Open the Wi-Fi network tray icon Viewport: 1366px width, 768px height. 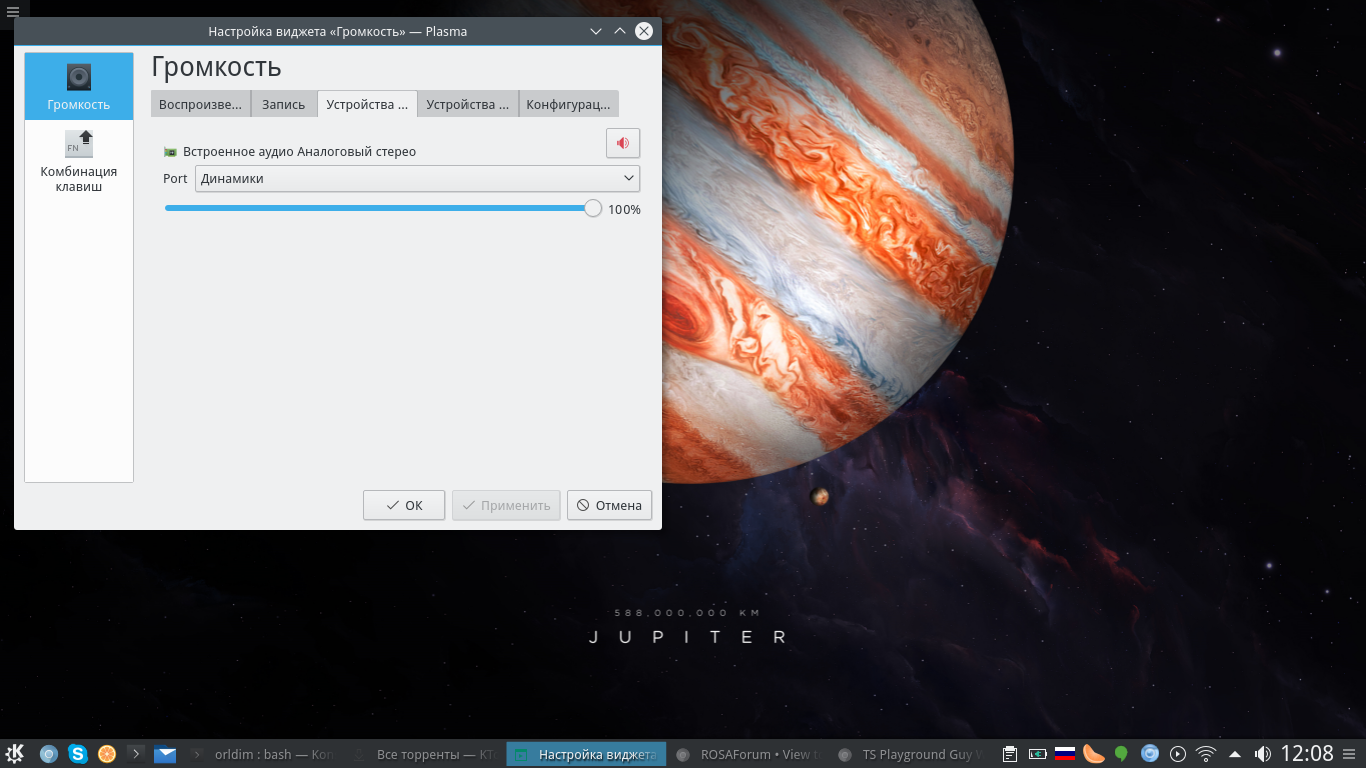click(1206, 754)
